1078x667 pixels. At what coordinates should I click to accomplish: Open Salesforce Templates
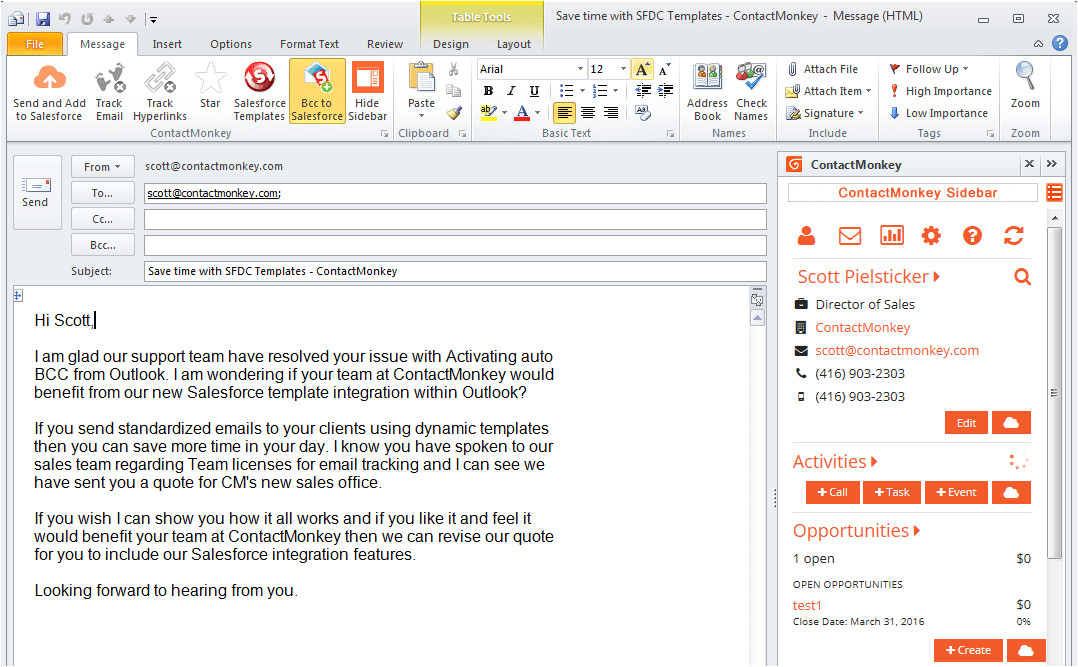coord(259,91)
